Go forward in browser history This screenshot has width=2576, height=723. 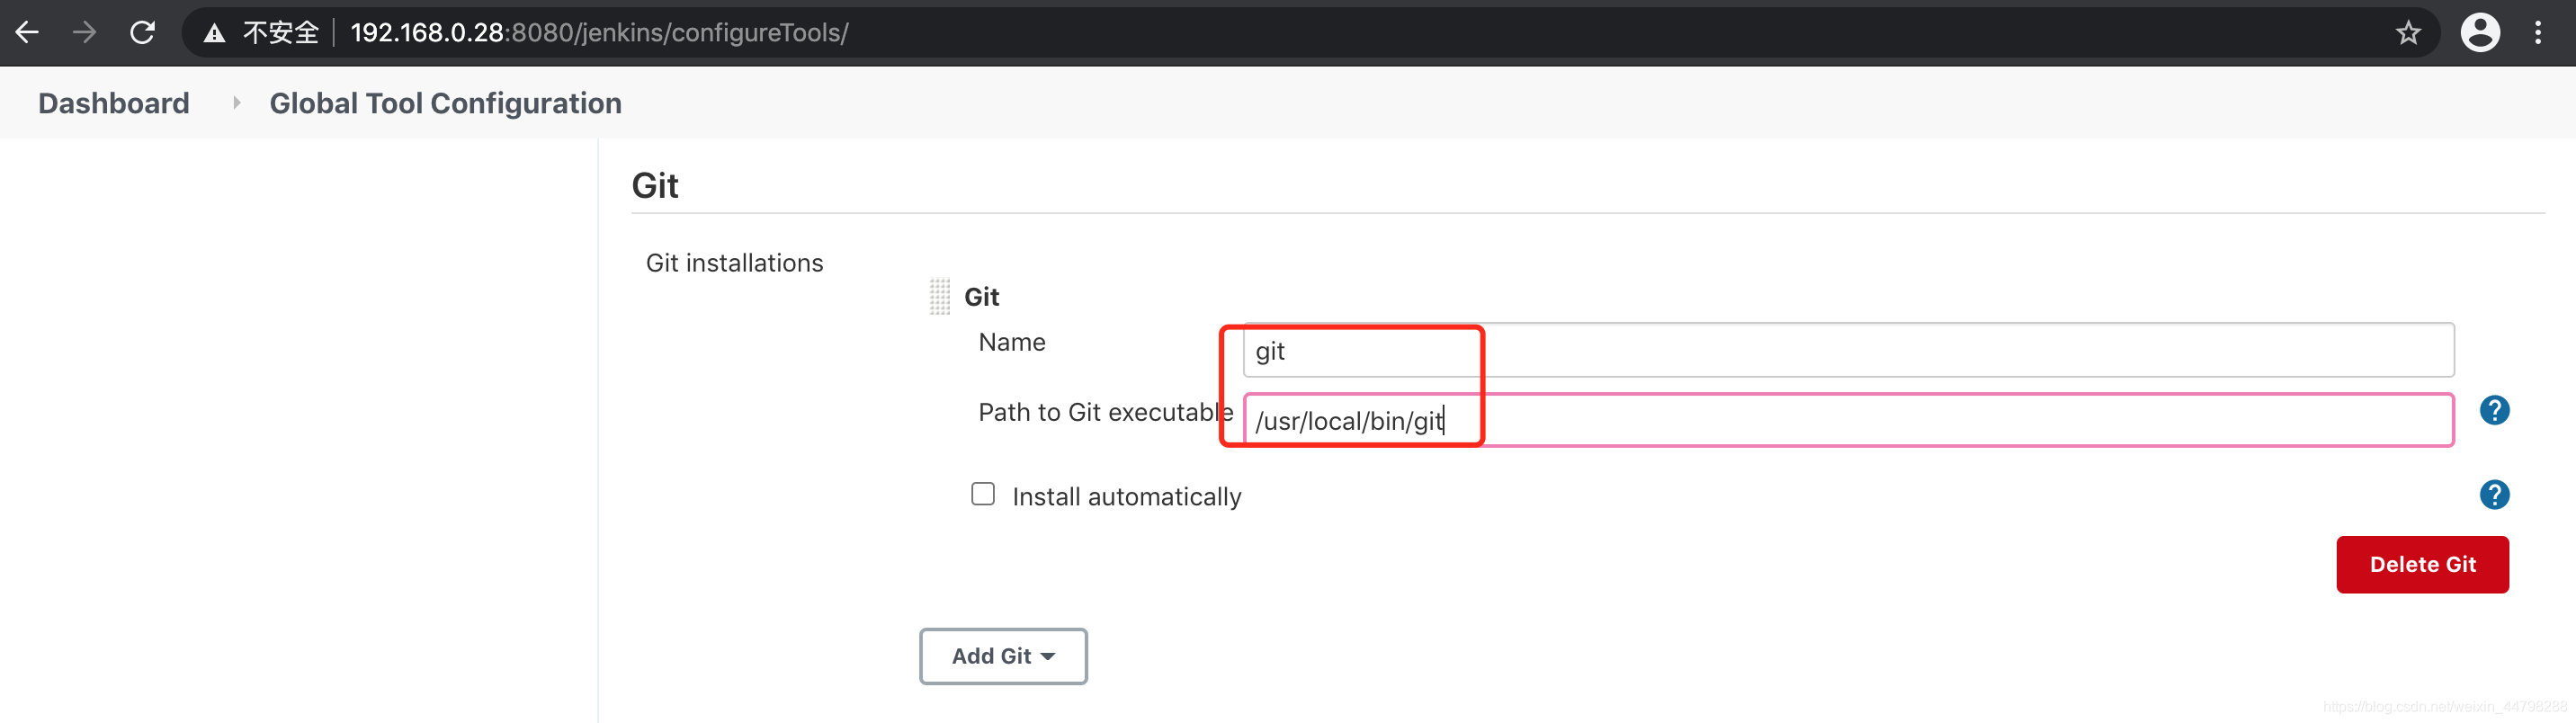(85, 33)
